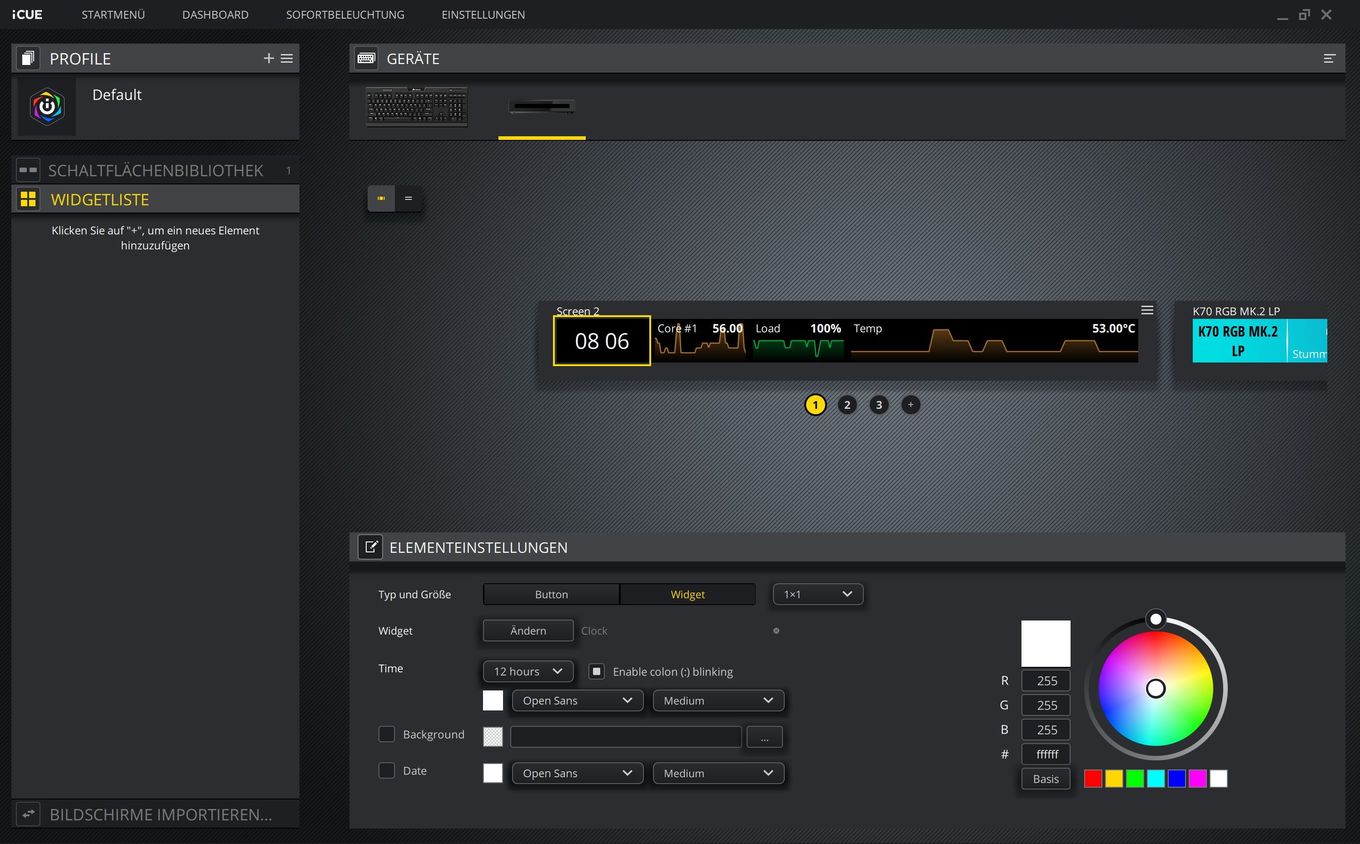
Task: Pick the magenta preset swatch
Action: point(1198,779)
